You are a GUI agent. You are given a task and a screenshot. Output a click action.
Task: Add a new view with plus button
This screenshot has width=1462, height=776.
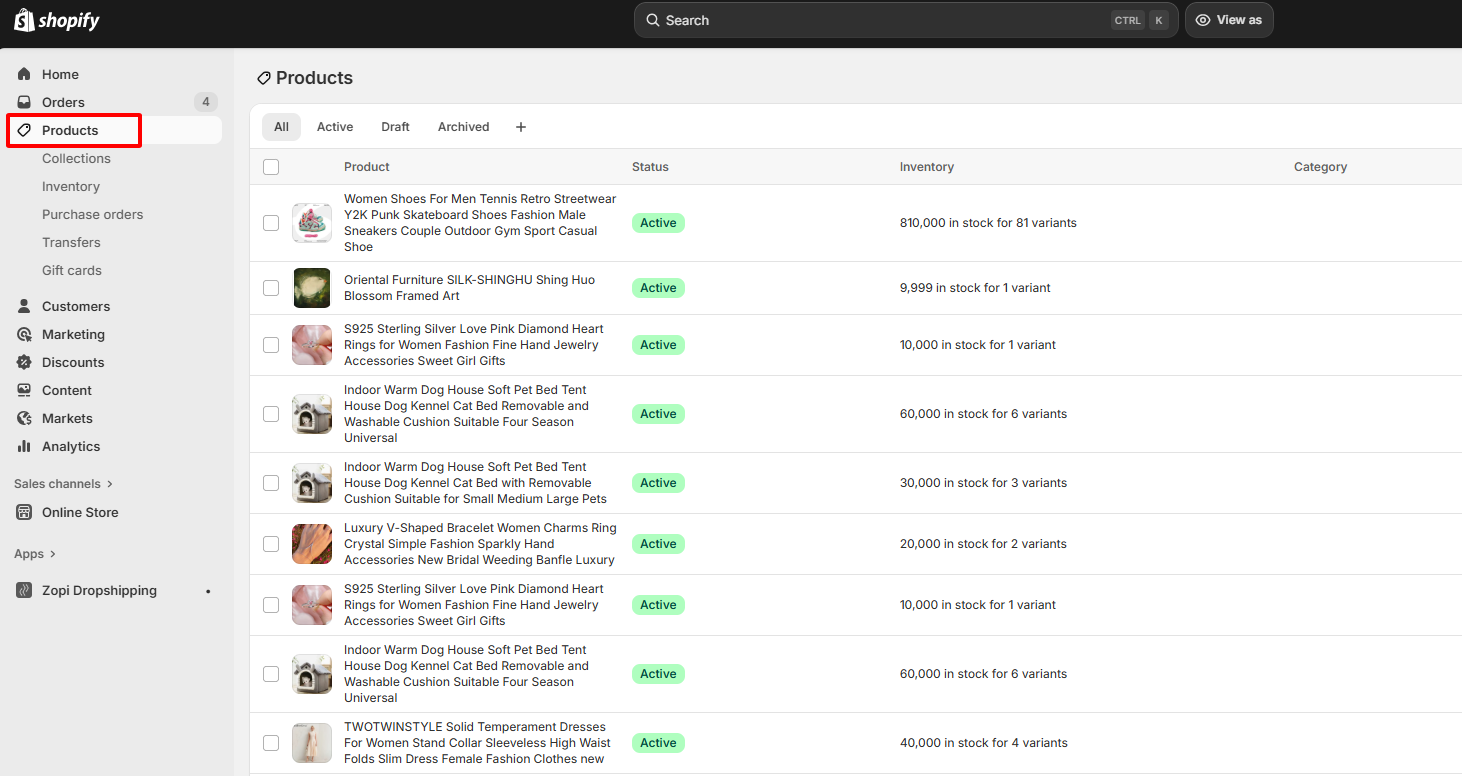pos(520,127)
